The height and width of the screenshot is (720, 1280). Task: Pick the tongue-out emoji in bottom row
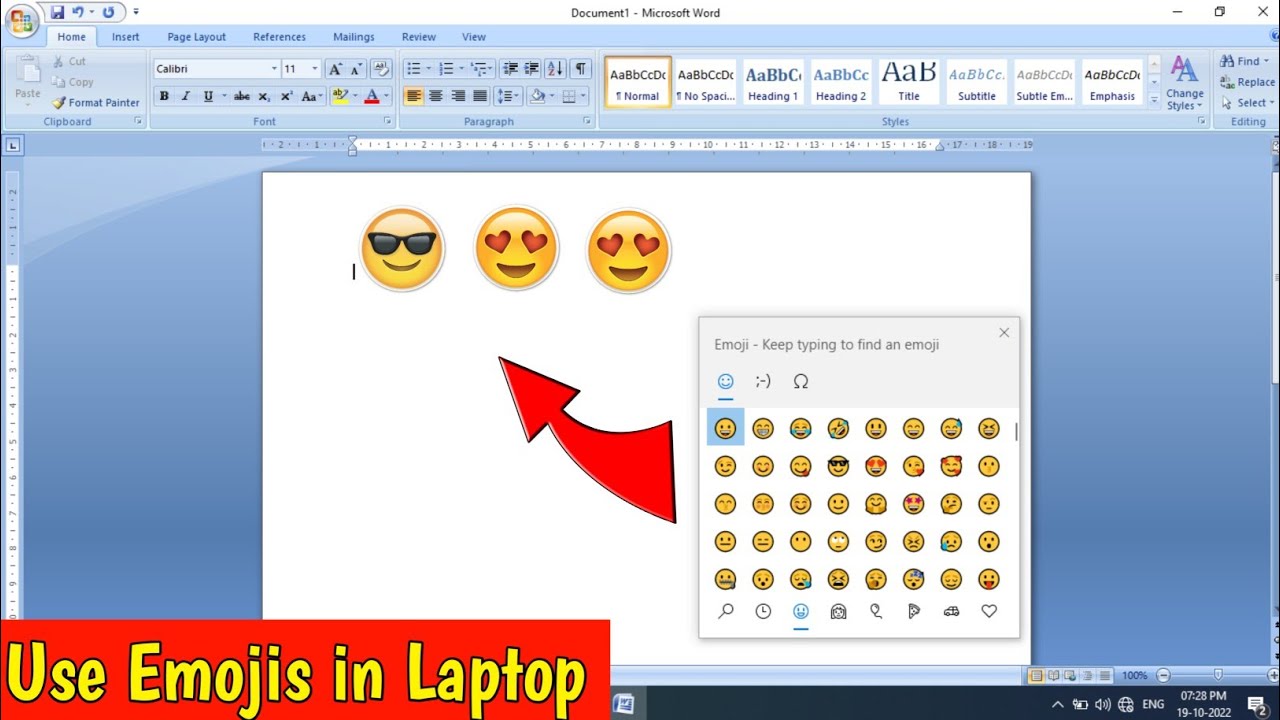pos(989,579)
